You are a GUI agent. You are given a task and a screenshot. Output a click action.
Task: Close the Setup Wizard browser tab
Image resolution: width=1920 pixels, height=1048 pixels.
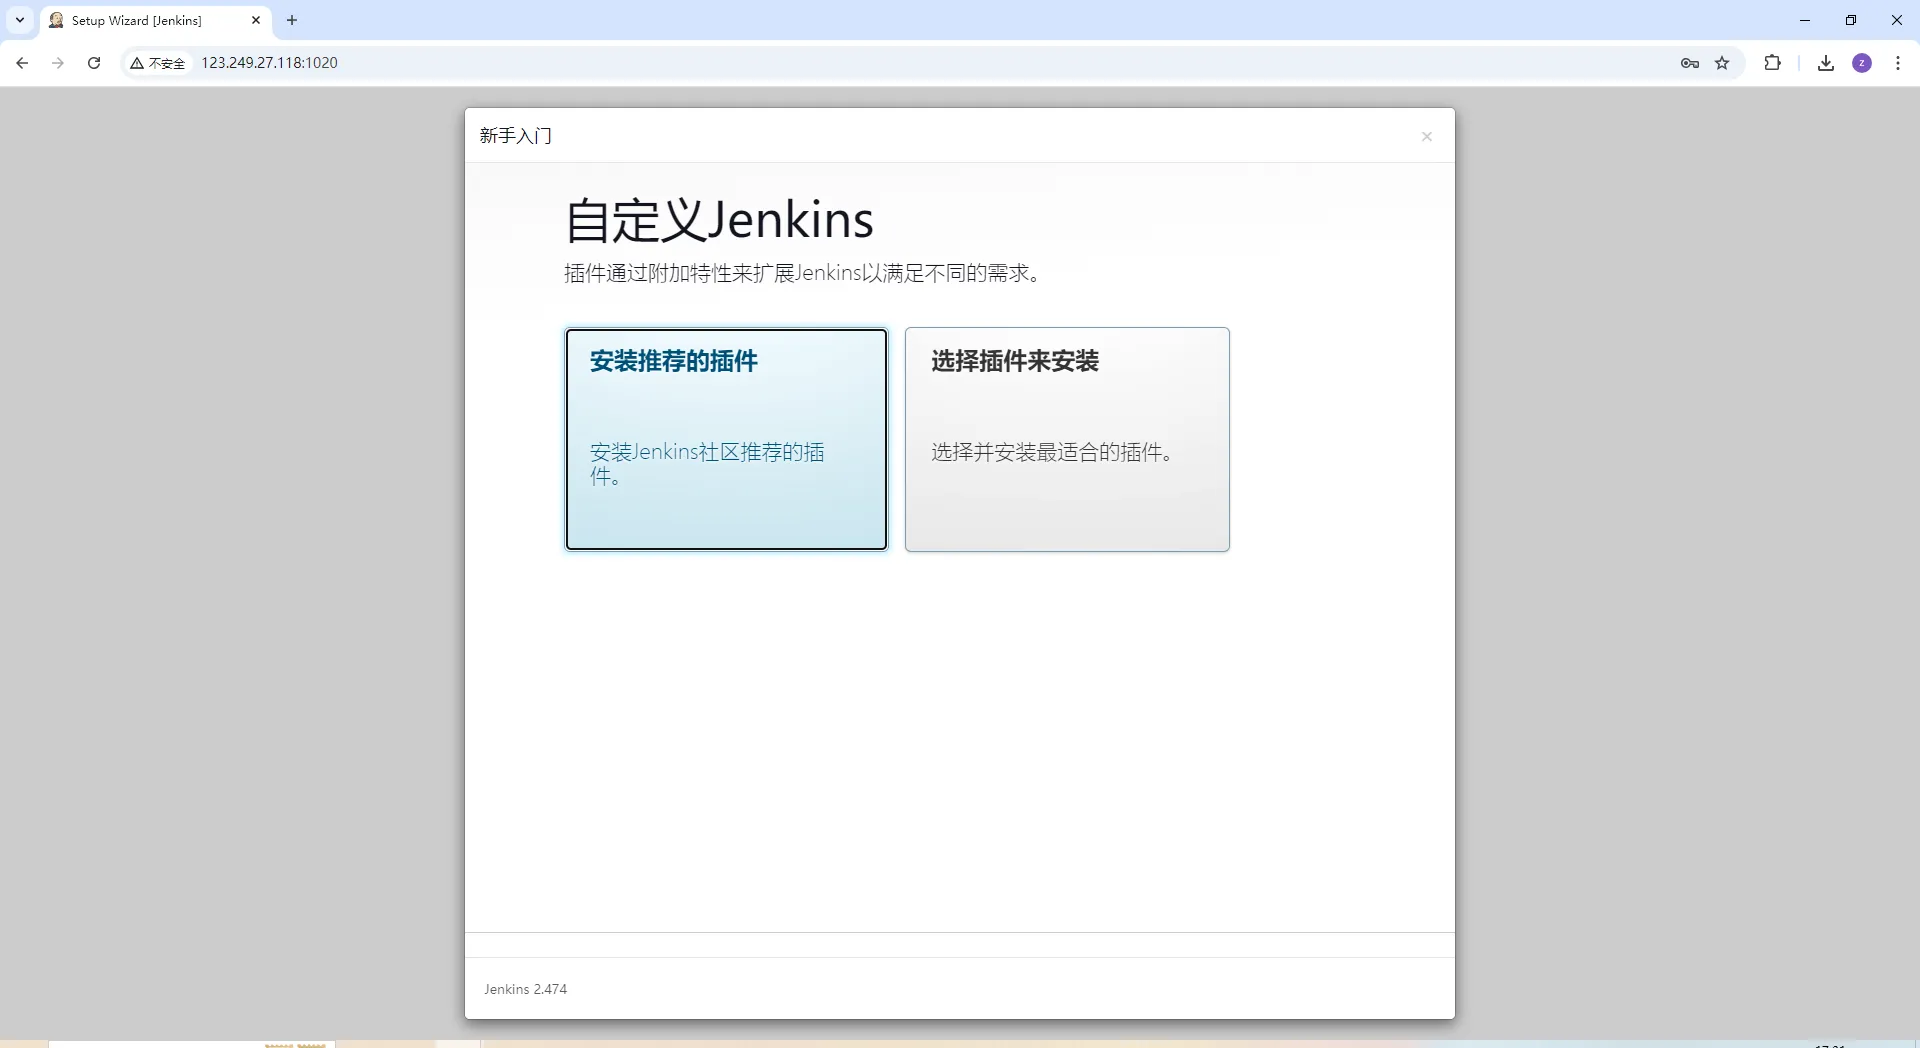[x=256, y=20]
